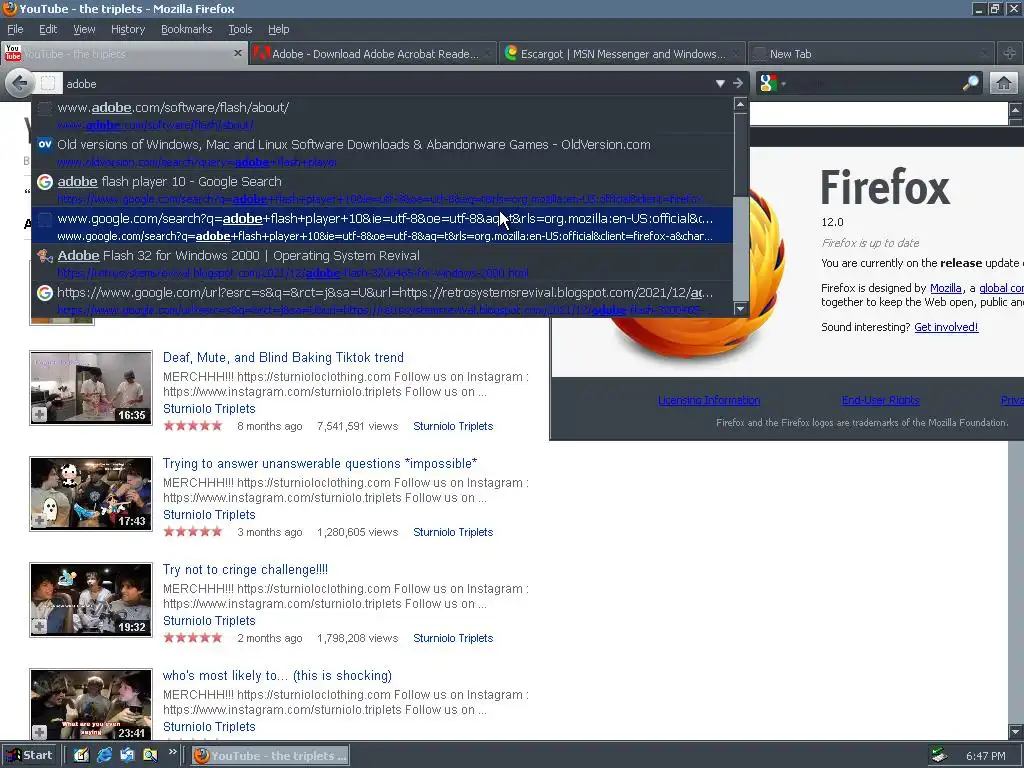Open the Help menu
This screenshot has height=768, width=1024.
[x=278, y=29]
